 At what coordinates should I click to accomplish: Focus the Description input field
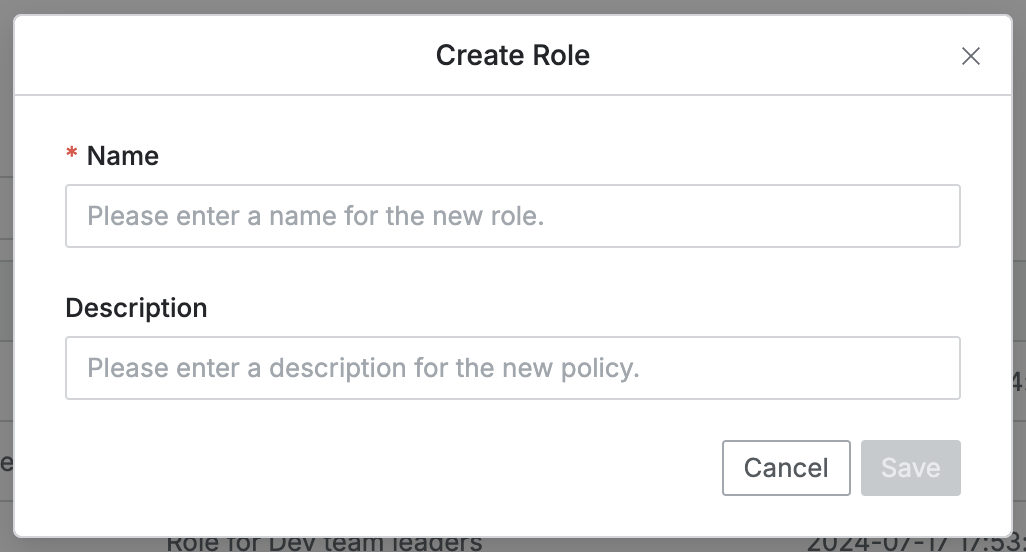point(512,368)
